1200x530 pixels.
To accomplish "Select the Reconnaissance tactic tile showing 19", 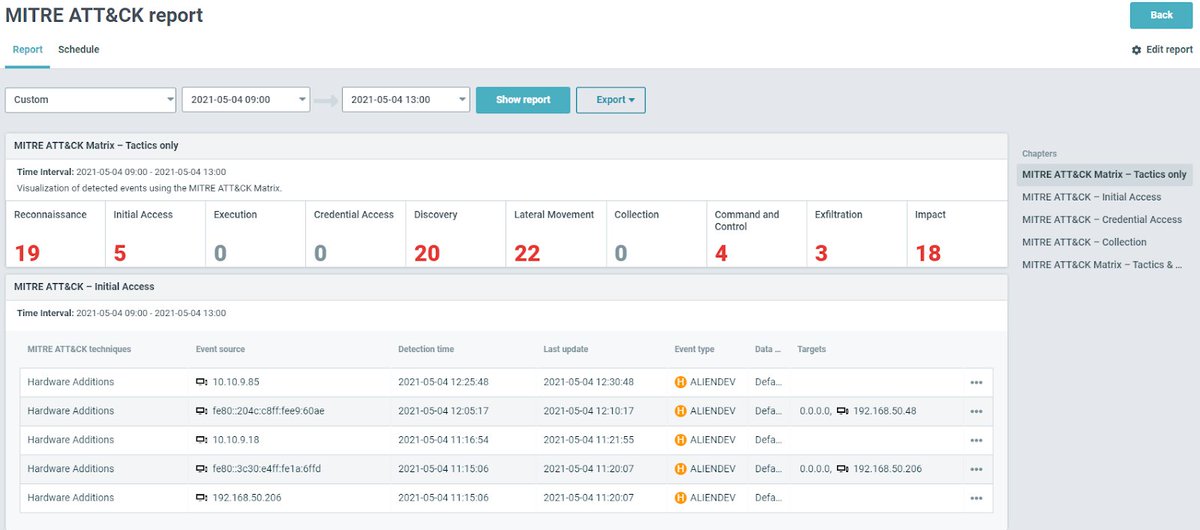I will pyautogui.click(x=55, y=234).
